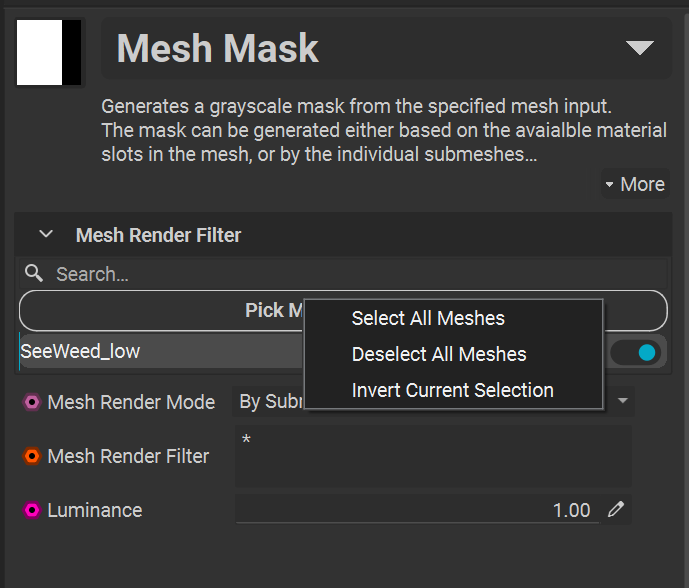Click the Mesh Render Mode label text
Screen dimensions: 689x588
coord(131,402)
